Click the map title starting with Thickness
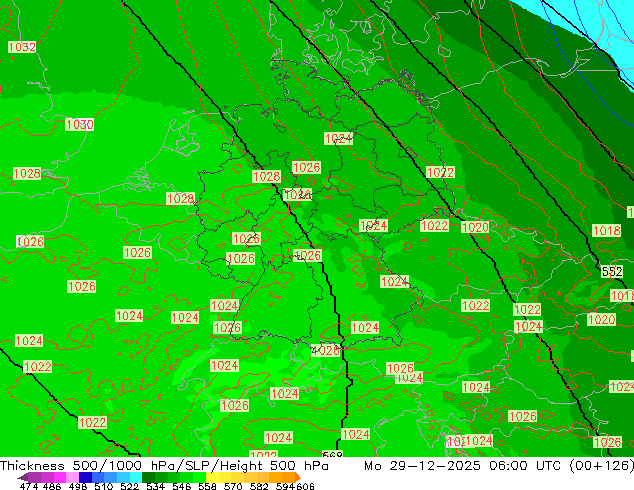Image resolution: width=634 pixels, height=490 pixels. click(164, 465)
